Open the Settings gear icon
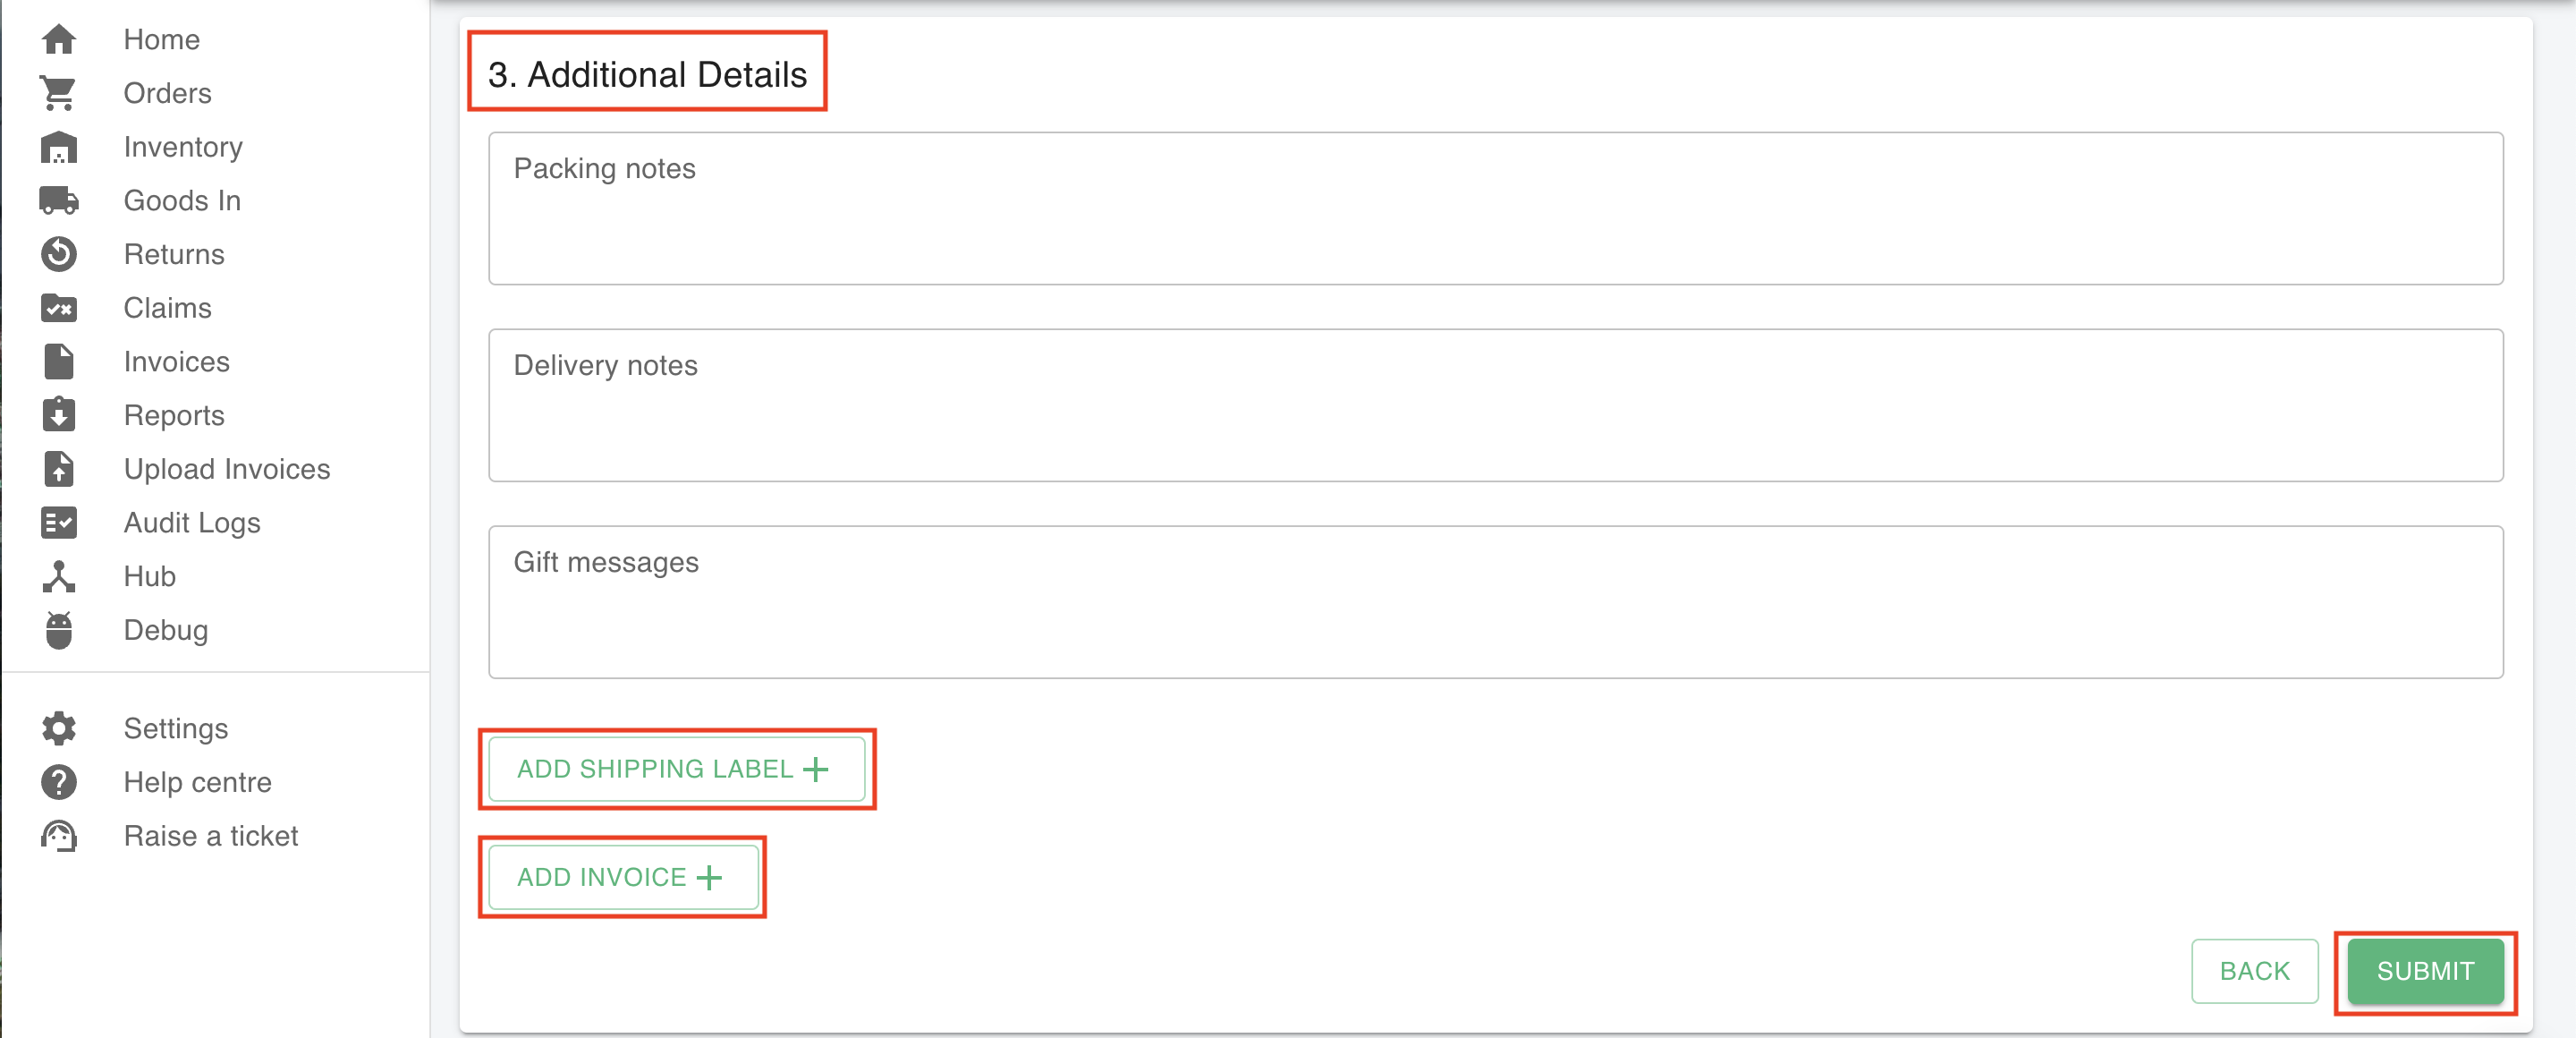Image resolution: width=2576 pixels, height=1038 pixels. click(x=59, y=728)
